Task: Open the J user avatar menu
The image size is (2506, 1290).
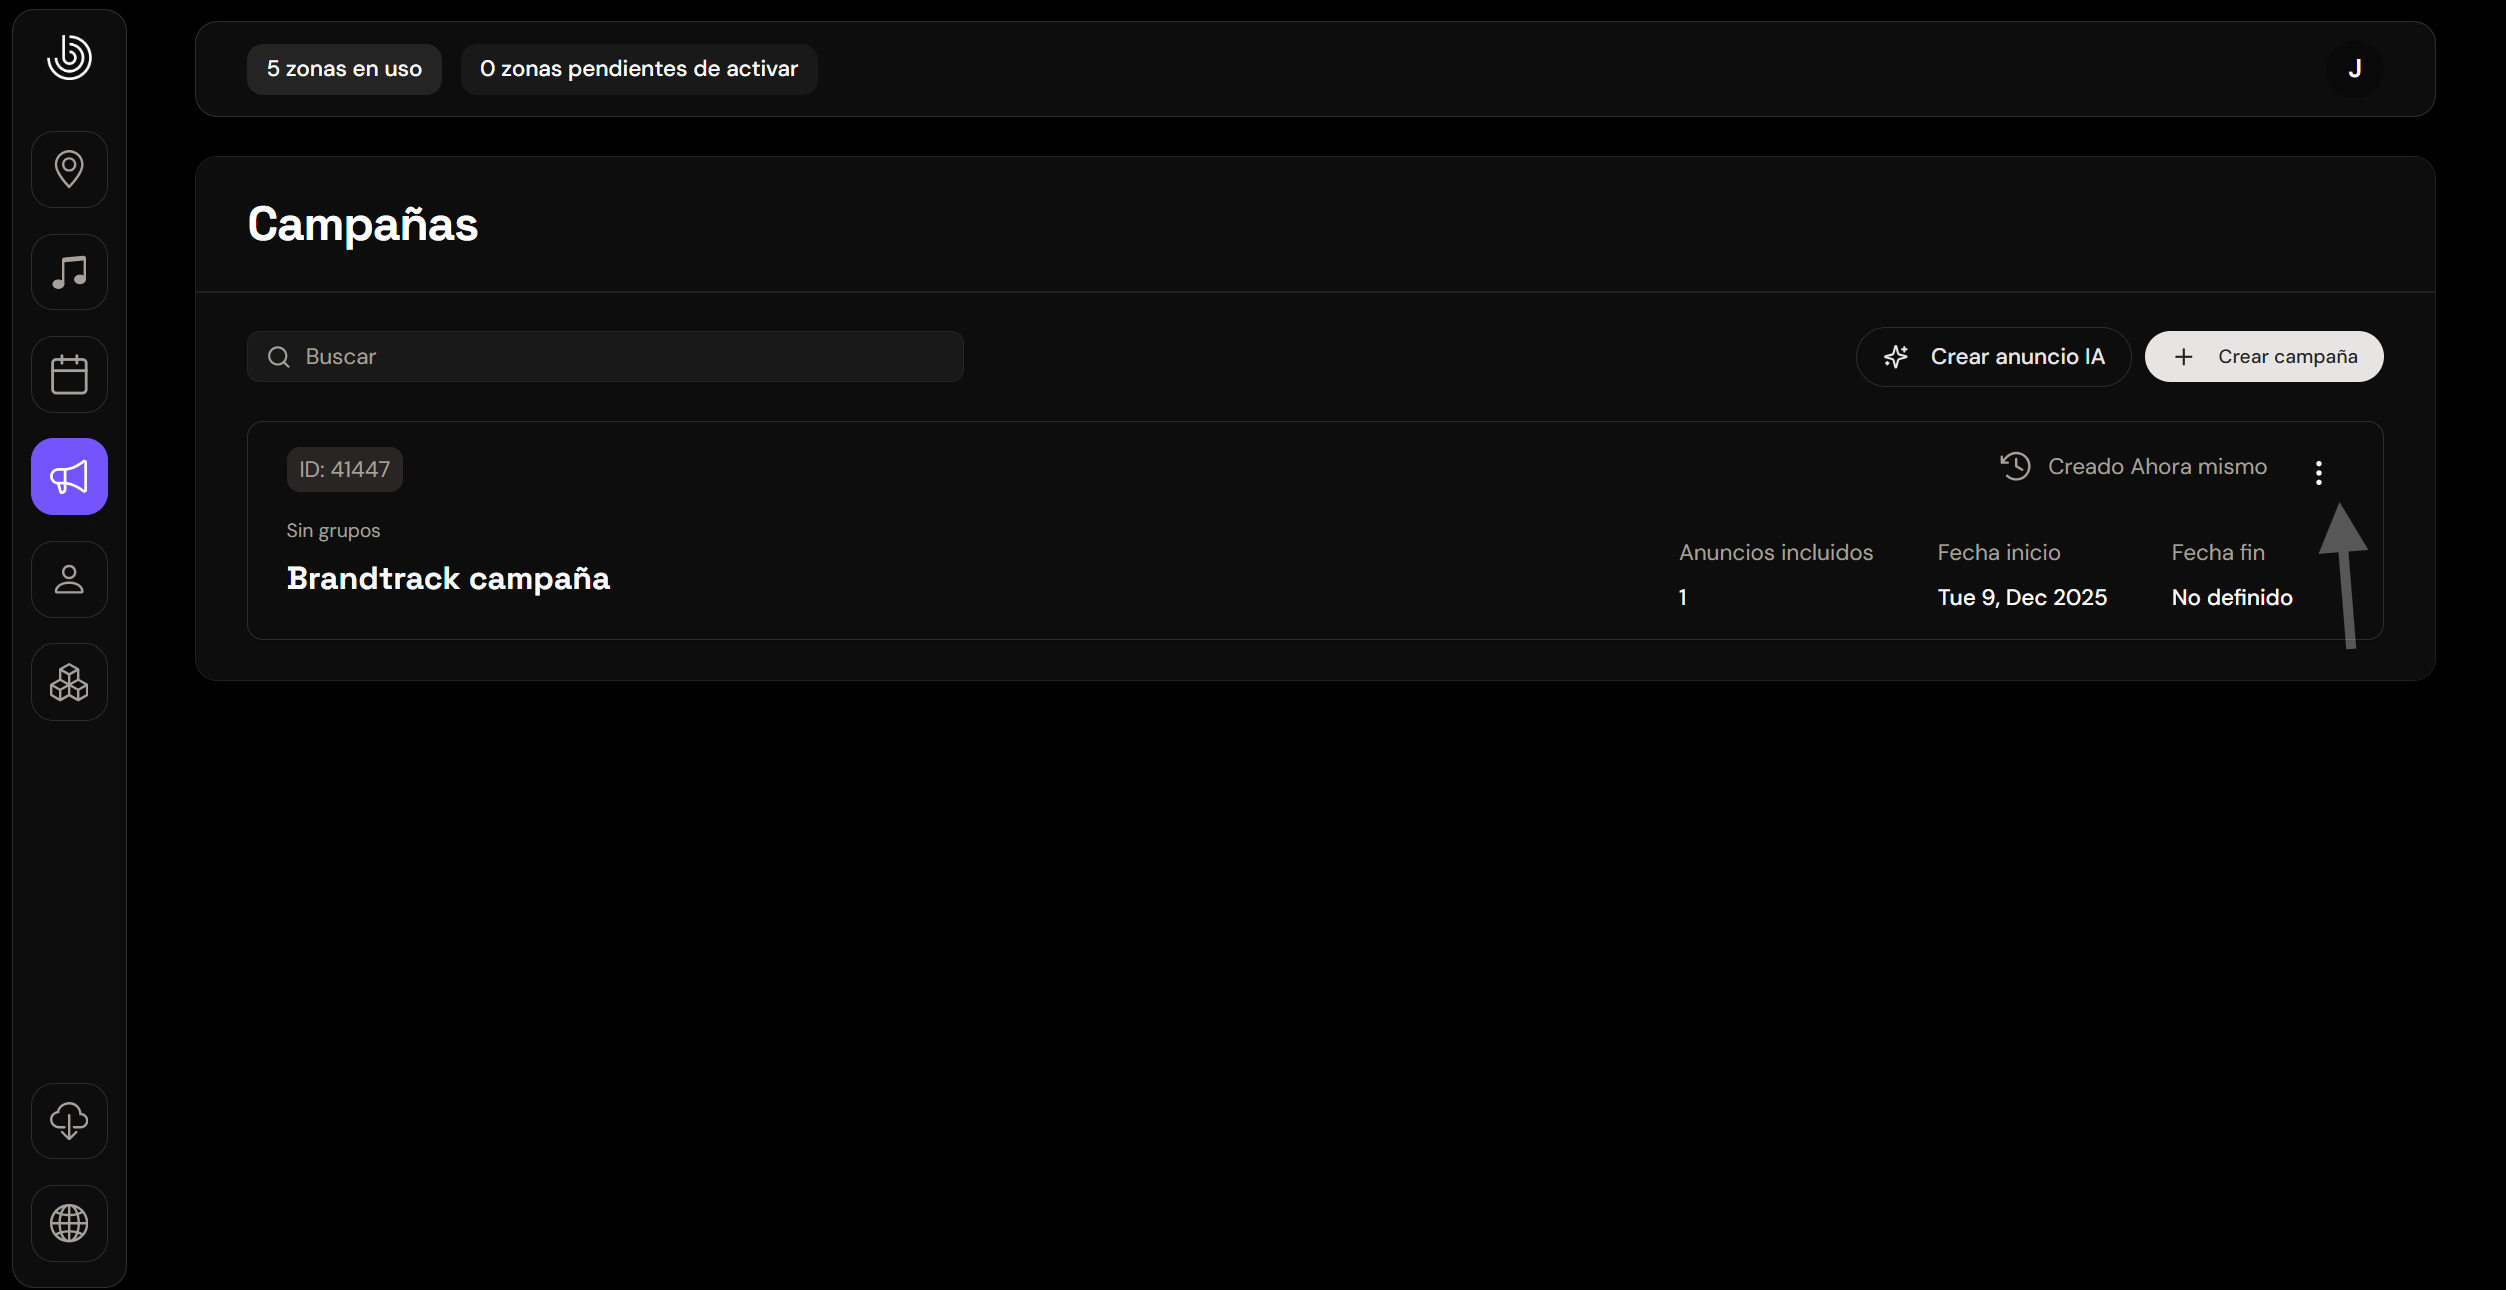Action: (x=2354, y=69)
